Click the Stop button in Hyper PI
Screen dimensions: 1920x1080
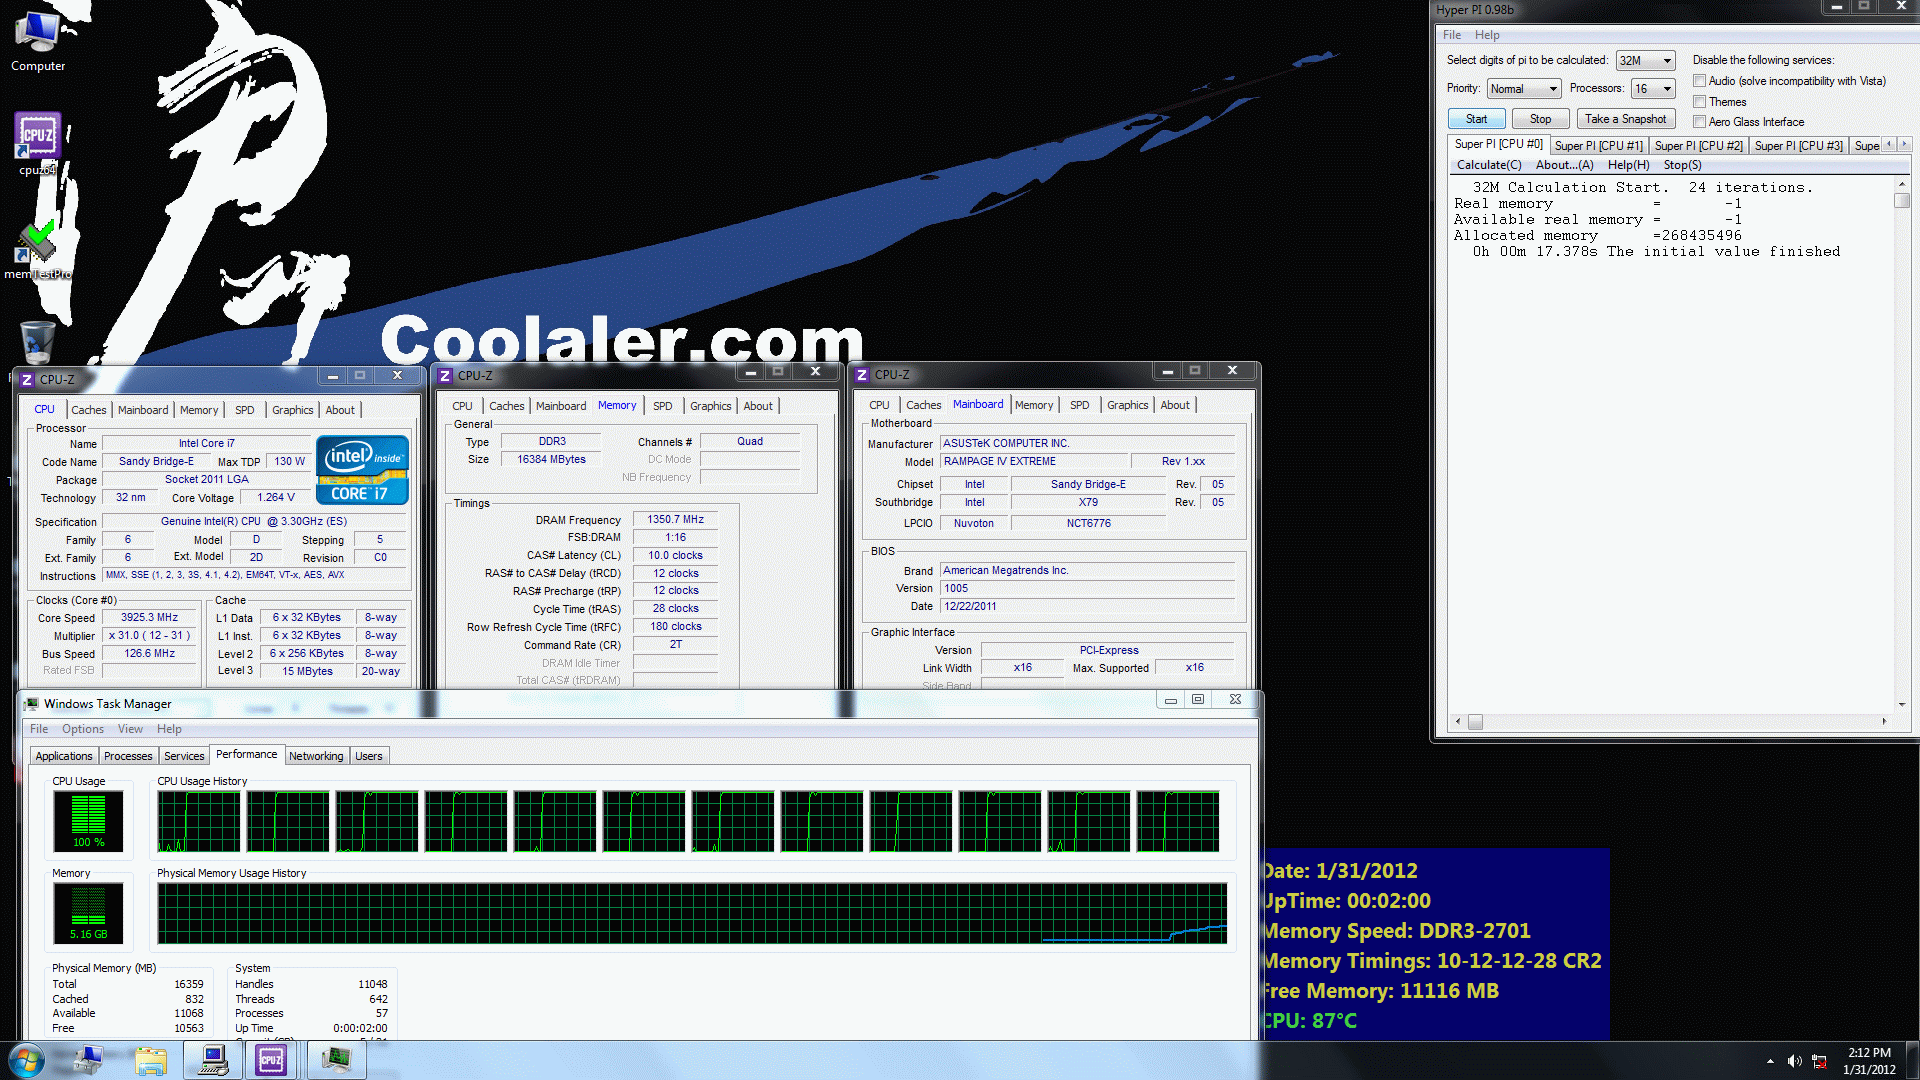1540,119
